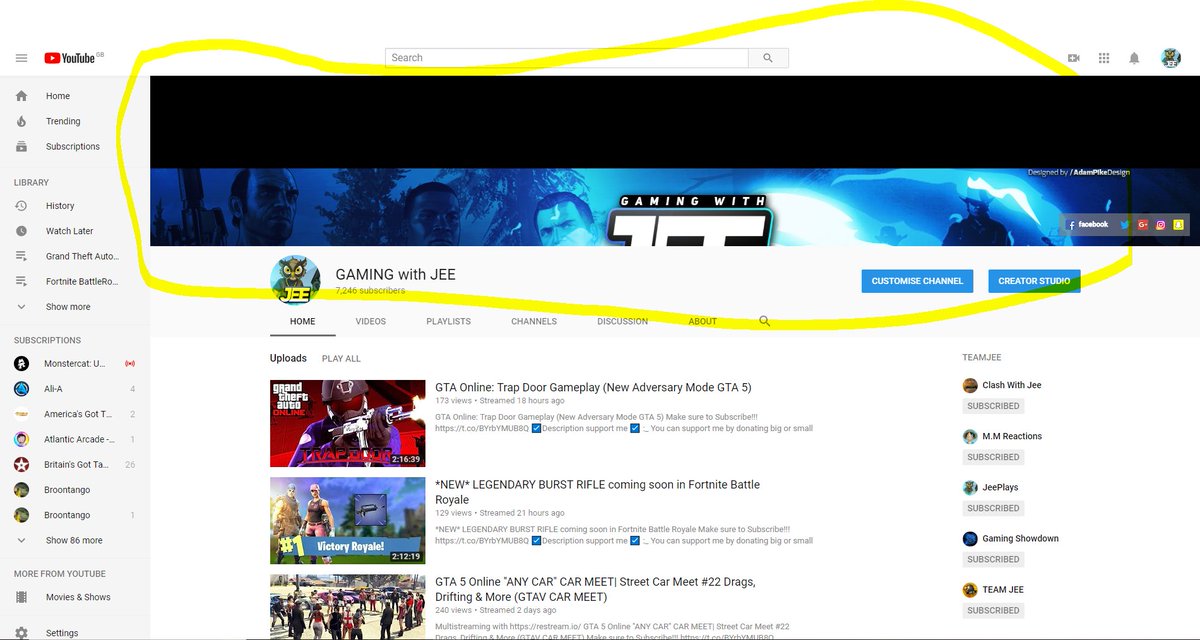The width and height of the screenshot is (1200, 640).
Task: Open the GTA Online Trap Door thumbnail
Action: 347,423
